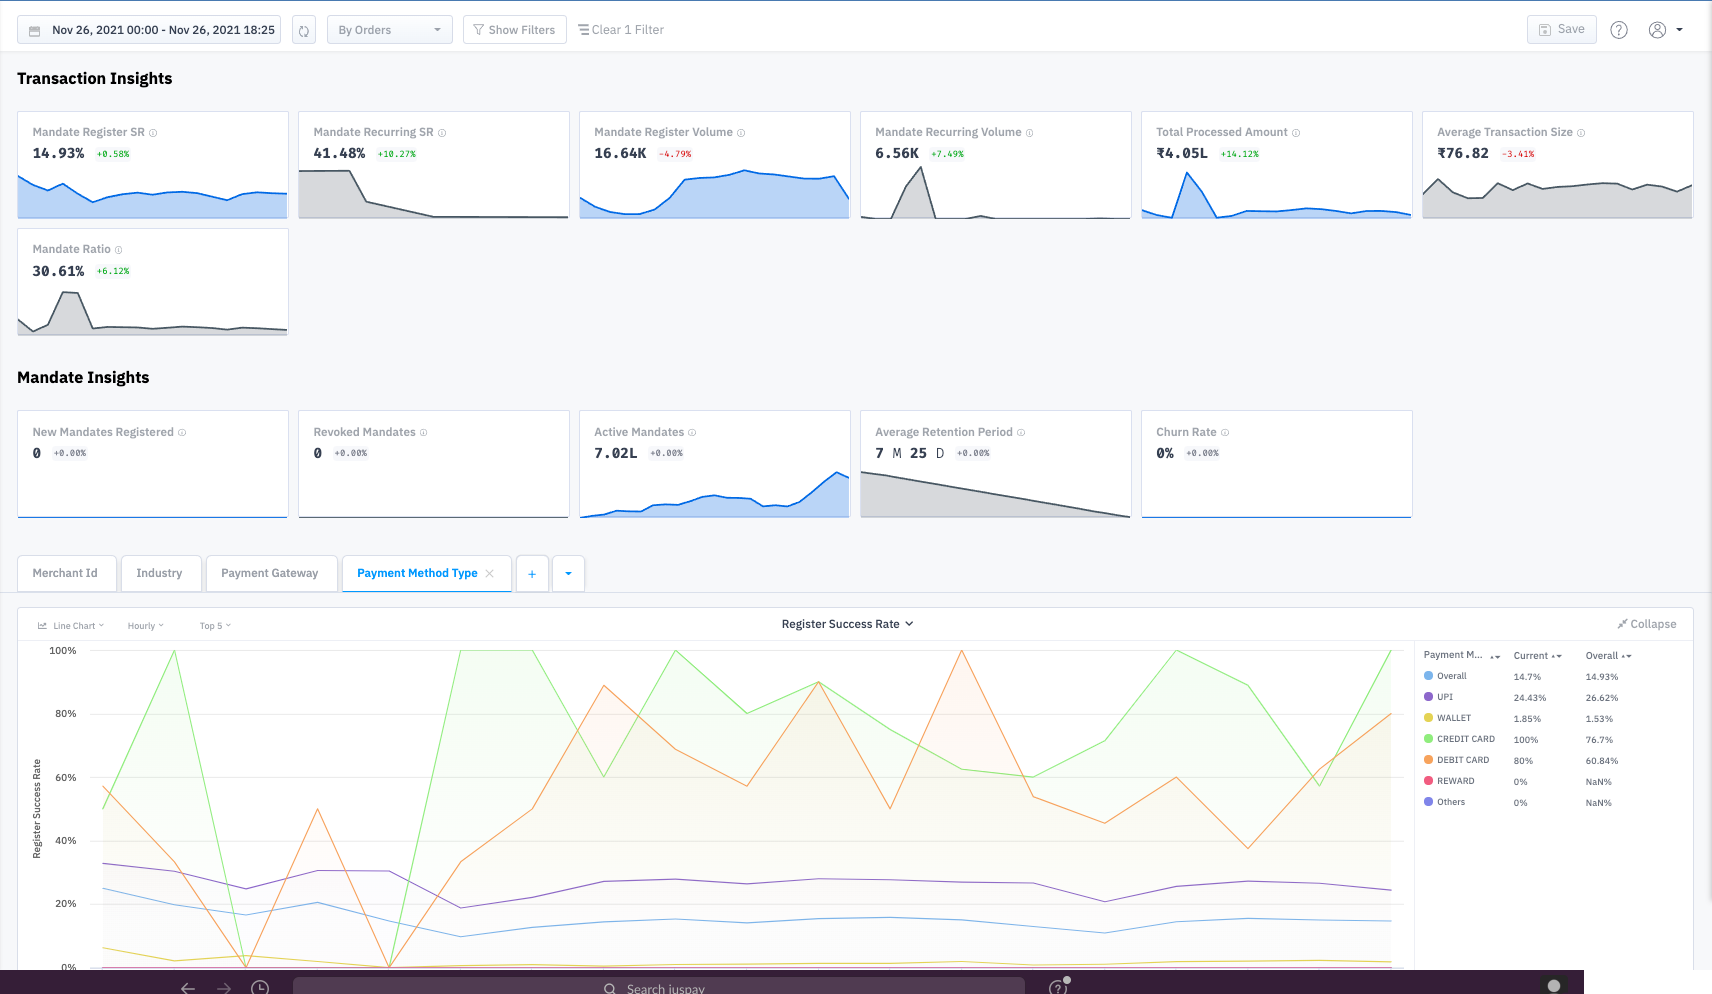Click the refresh icon beside date range
The image size is (1712, 994).
tap(304, 30)
